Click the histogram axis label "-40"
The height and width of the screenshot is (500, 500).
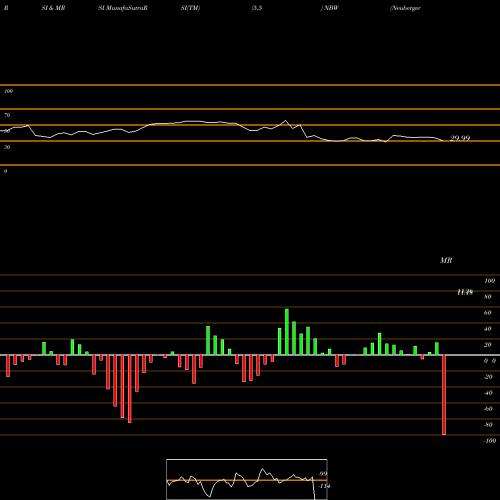tap(488, 393)
